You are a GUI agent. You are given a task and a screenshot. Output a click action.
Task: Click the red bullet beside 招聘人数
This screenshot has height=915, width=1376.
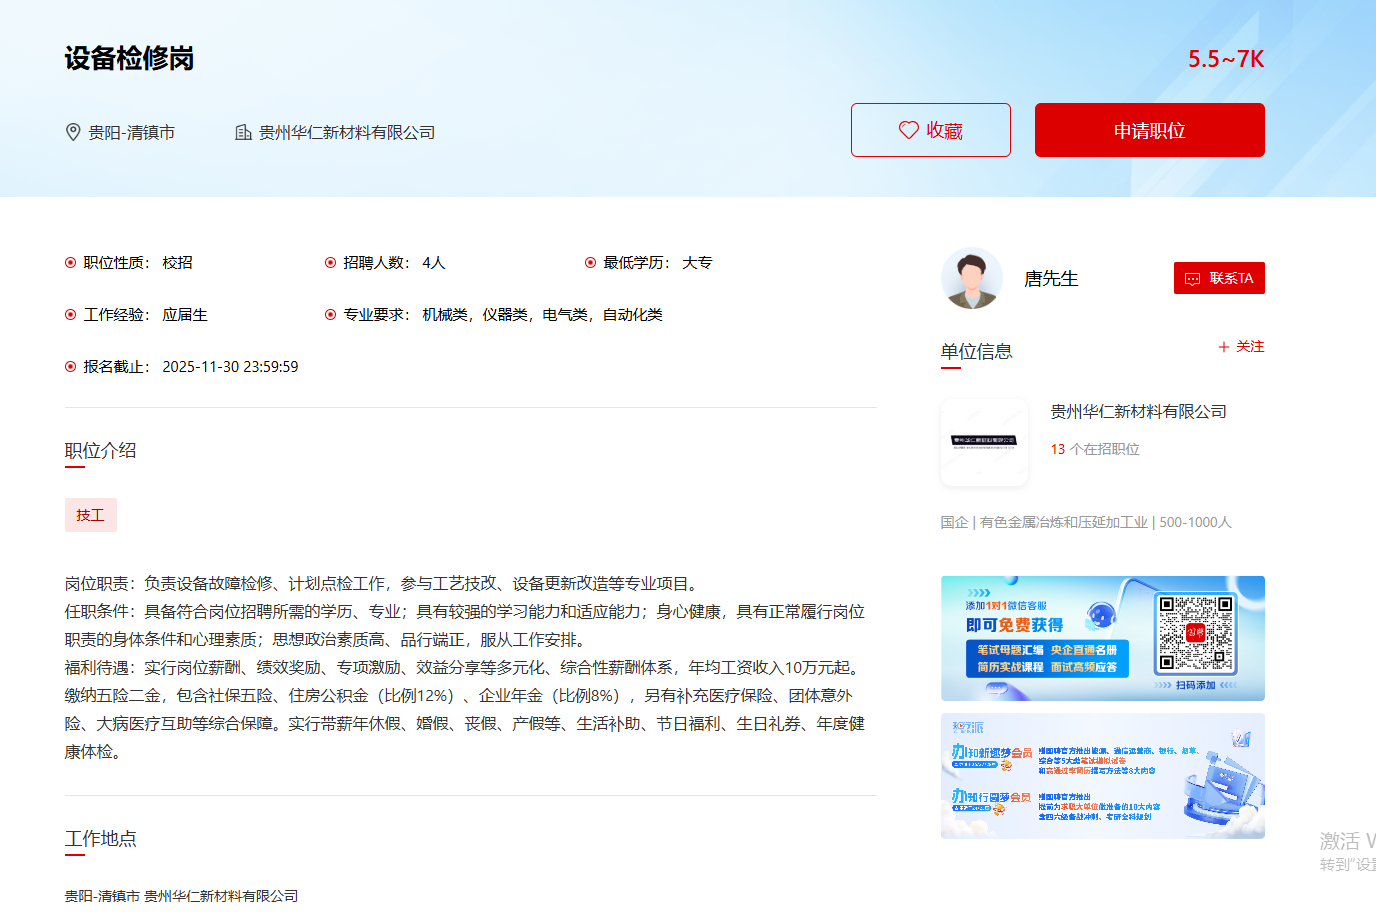[330, 263]
